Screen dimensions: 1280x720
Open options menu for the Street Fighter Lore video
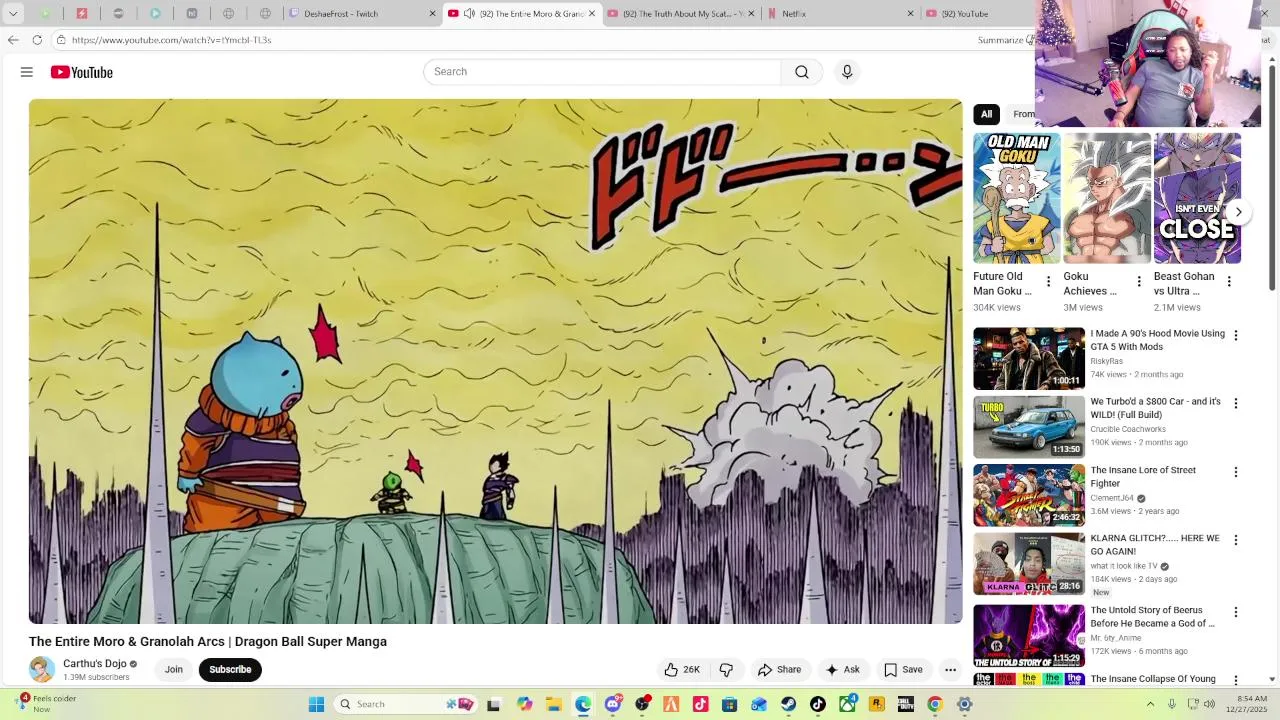(x=1236, y=472)
